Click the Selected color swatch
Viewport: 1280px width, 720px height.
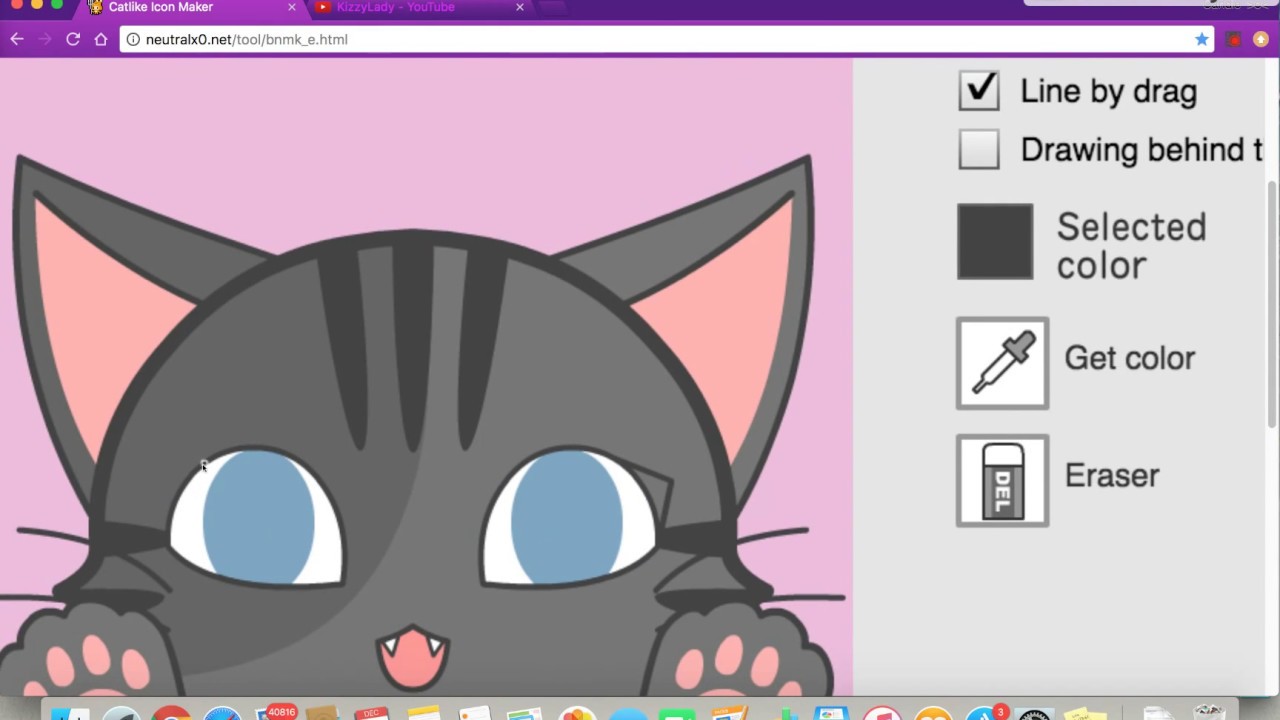pyautogui.click(x=994, y=241)
